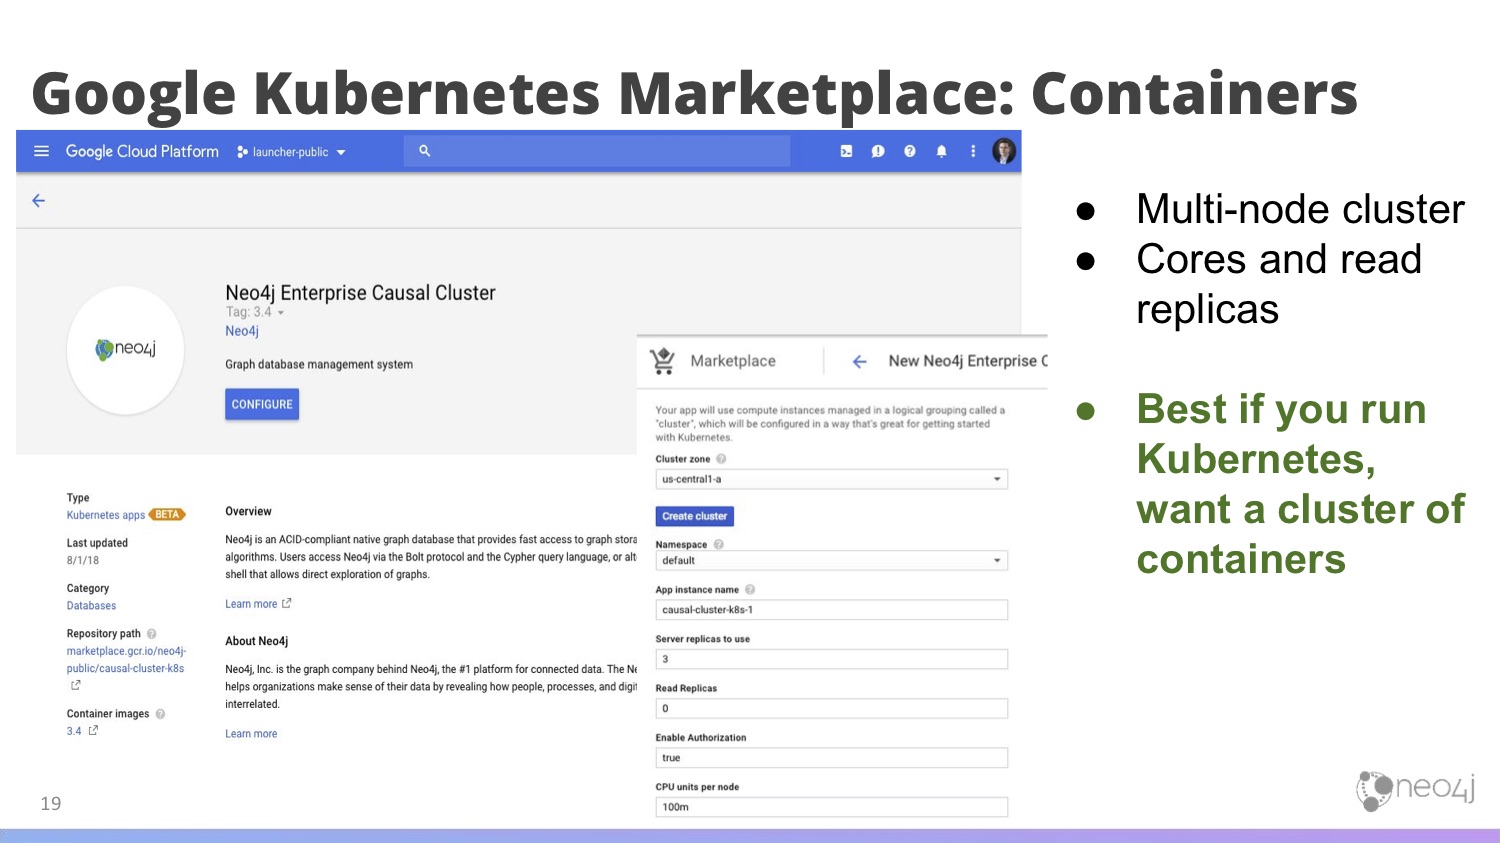The height and width of the screenshot is (843, 1500).
Task: Click Learn more under About Neo4j
Action: 251,734
